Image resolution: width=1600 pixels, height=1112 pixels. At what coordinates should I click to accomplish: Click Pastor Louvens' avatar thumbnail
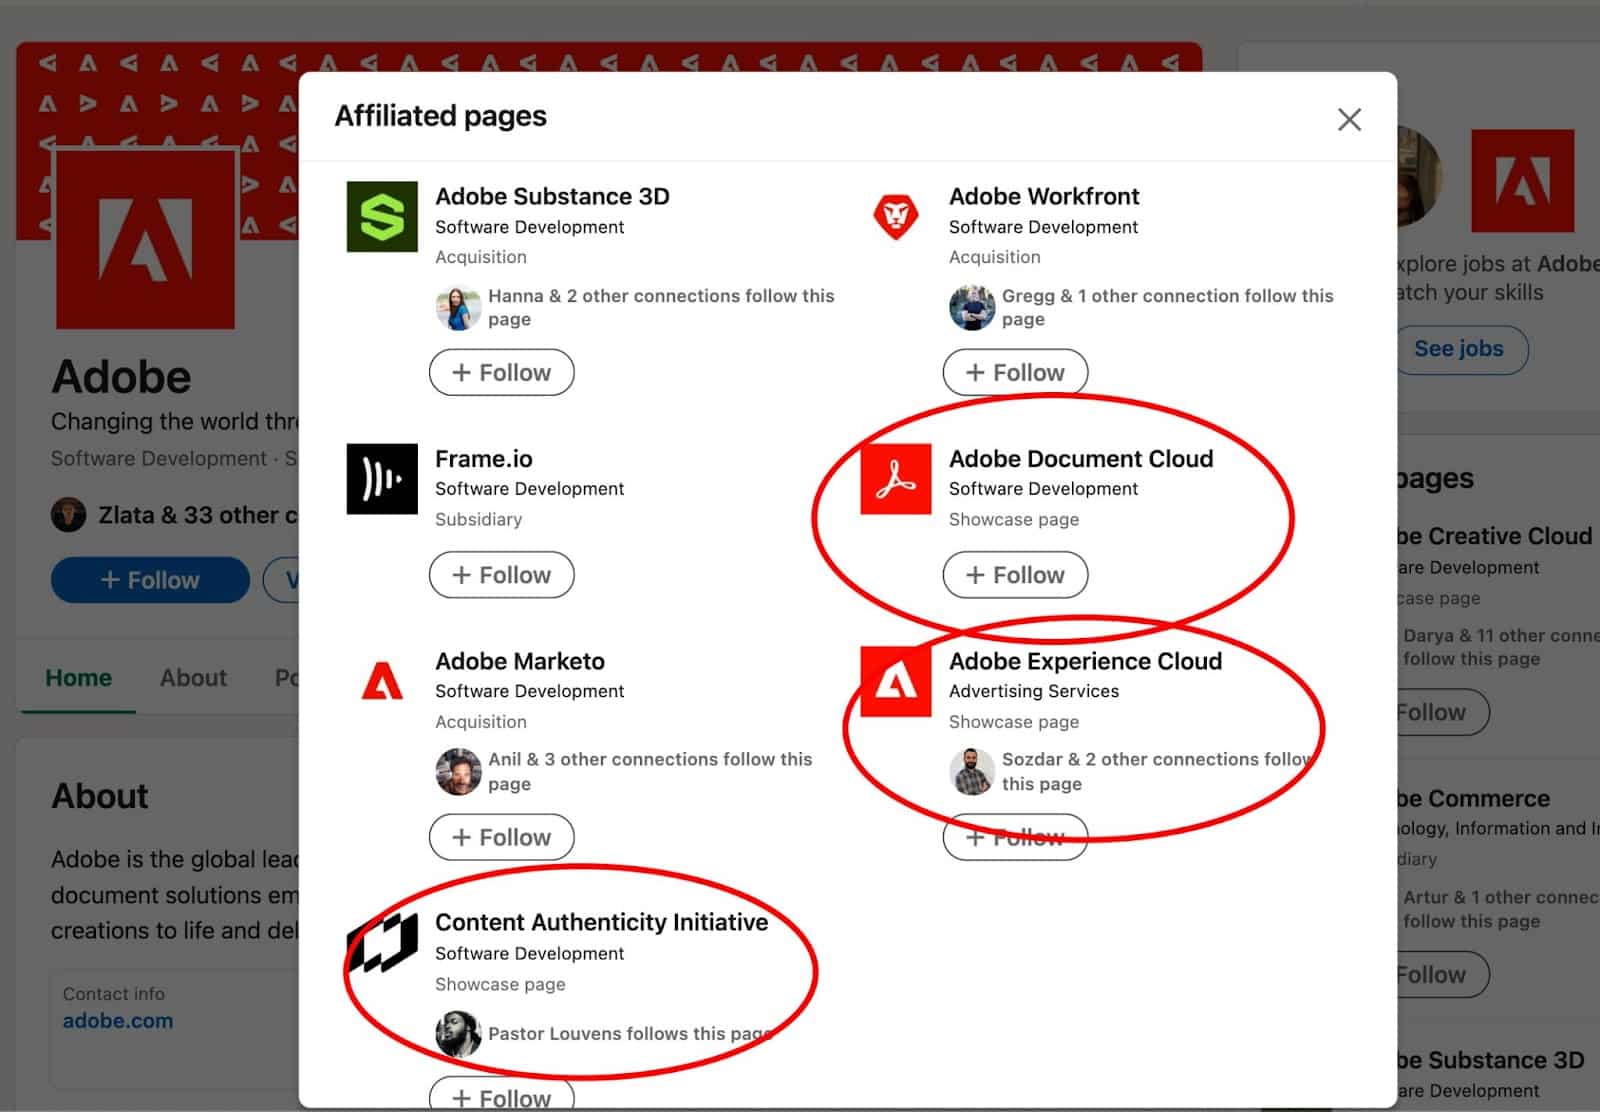(x=457, y=1033)
